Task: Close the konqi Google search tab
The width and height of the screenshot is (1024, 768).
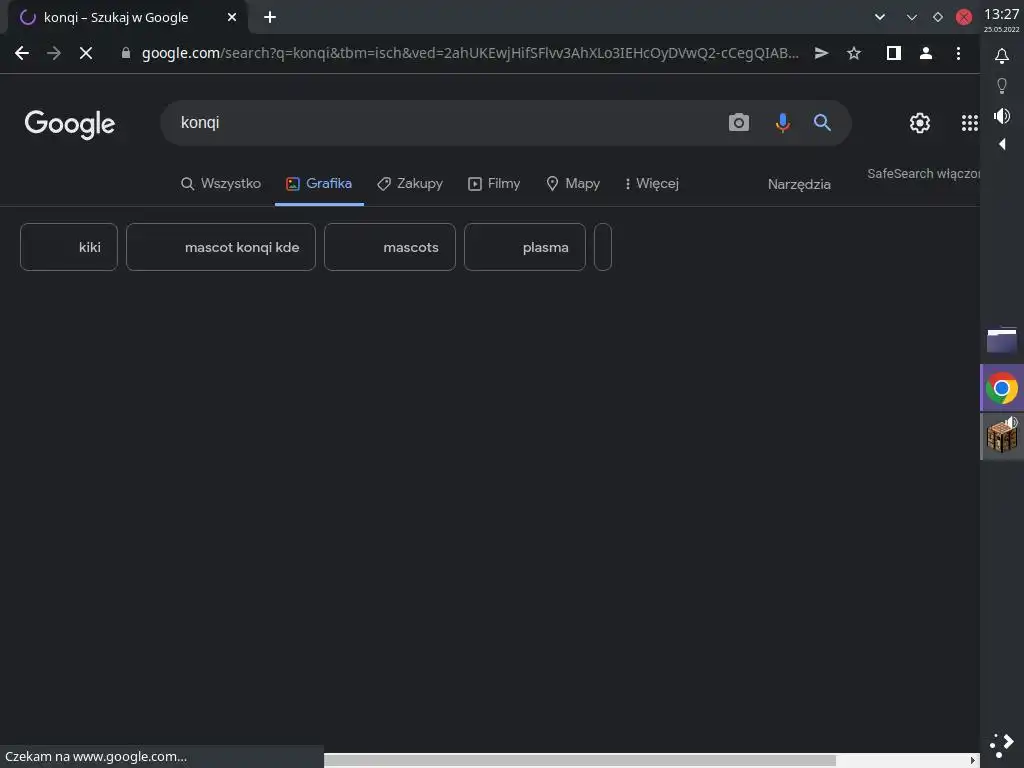Action: [232, 17]
